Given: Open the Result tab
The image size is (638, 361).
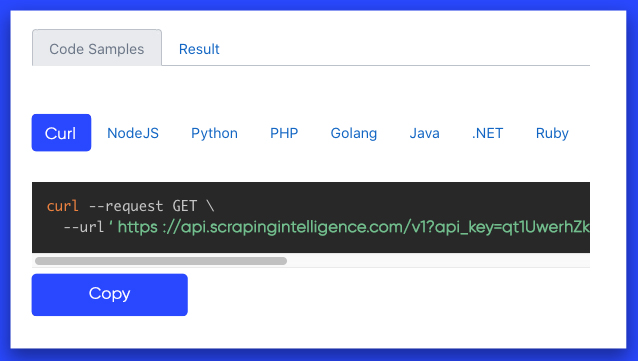Looking at the screenshot, I should click(x=199, y=49).
